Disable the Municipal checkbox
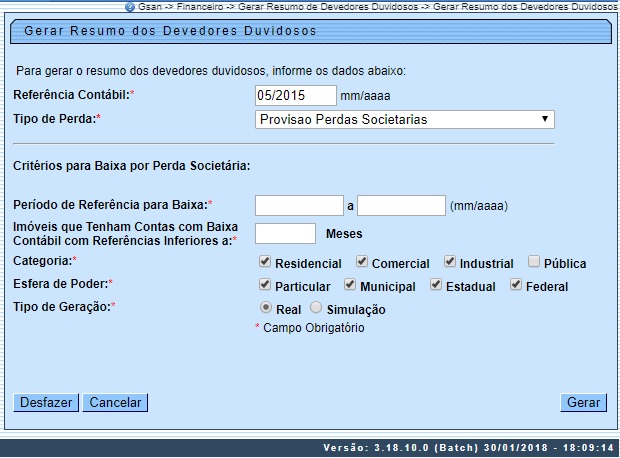This screenshot has width=620, height=458. pos(350,285)
